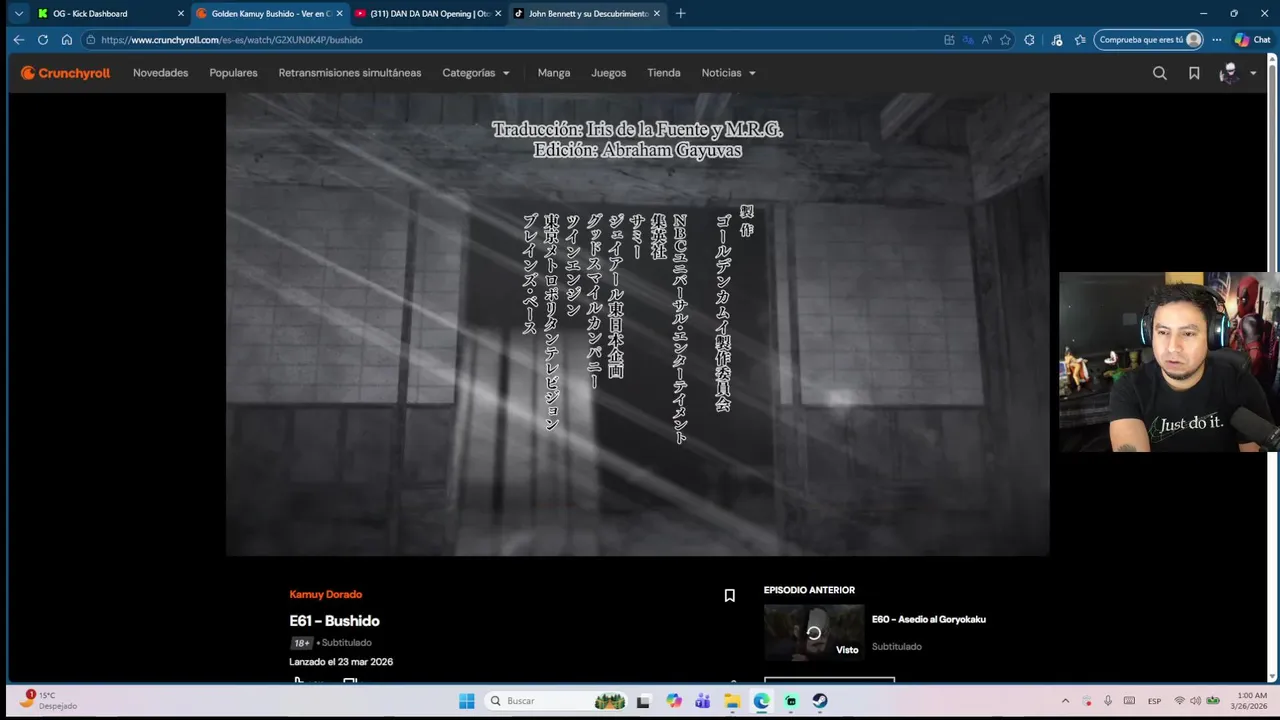This screenshot has height=720, width=1280.
Task: Open the Kamuy Dorado series link
Action: [326, 594]
